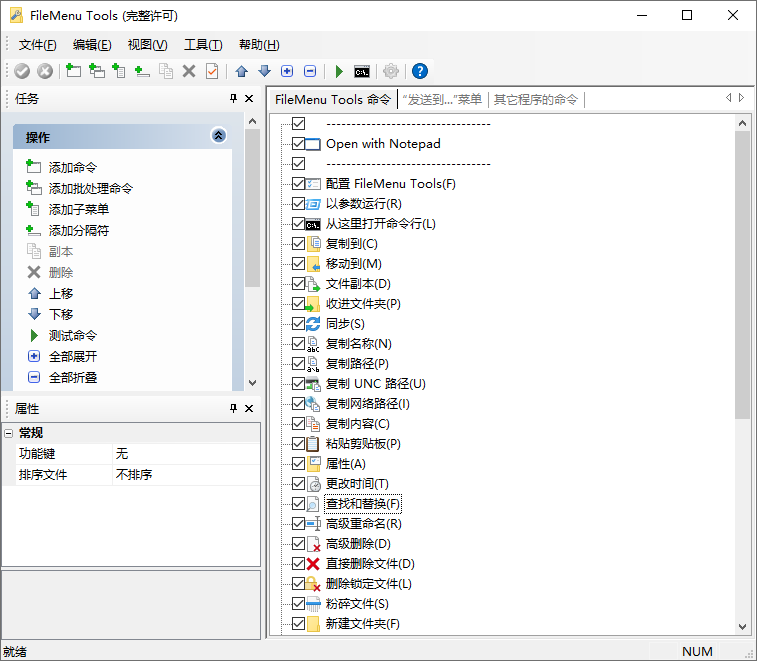Click the move down arrow in toolbar
Screen dimensions: 757x661
click(264, 71)
